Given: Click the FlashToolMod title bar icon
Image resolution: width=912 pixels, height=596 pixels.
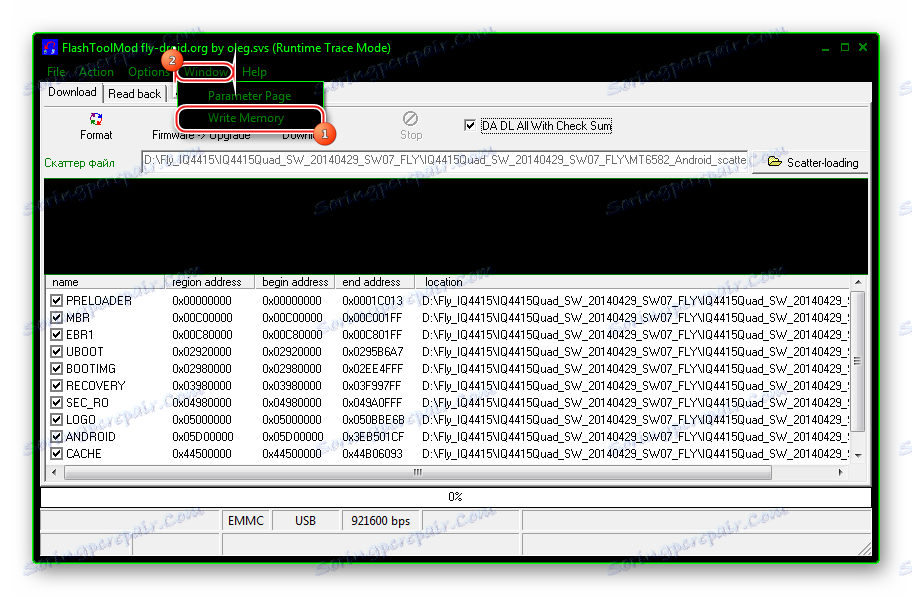Looking at the screenshot, I should click(x=49, y=47).
